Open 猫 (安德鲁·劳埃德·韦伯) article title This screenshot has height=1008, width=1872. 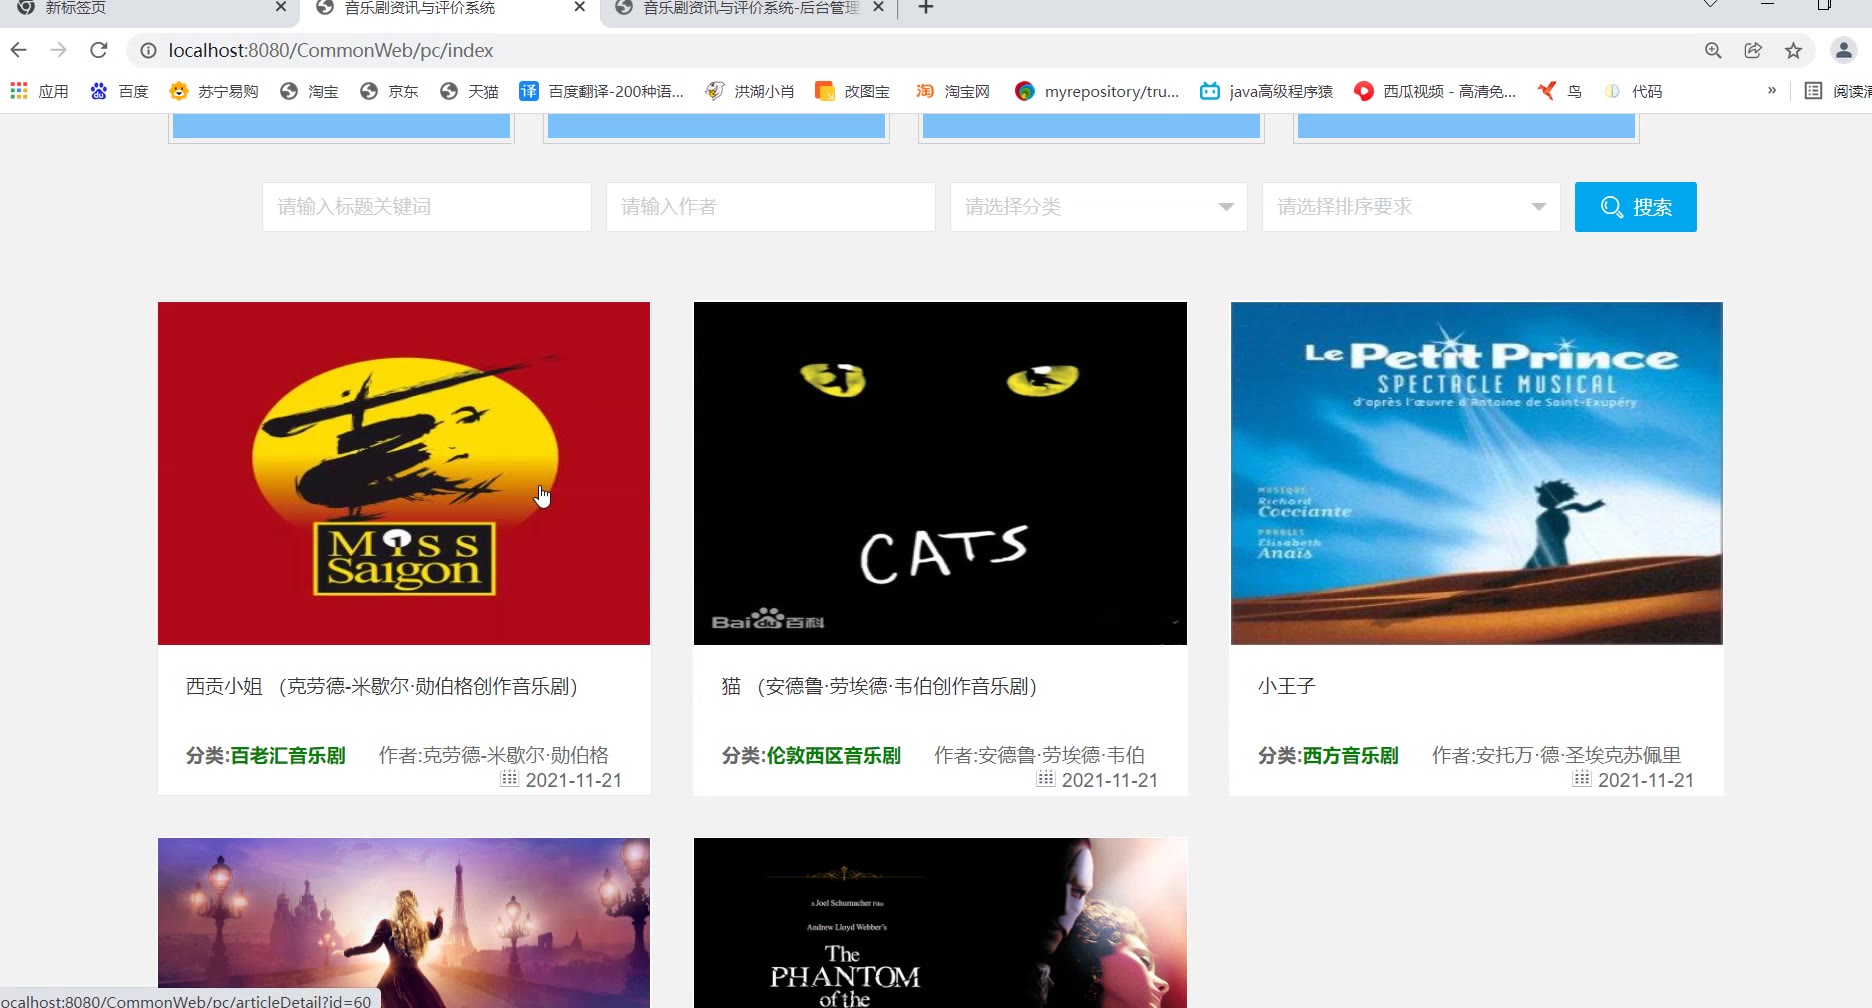[x=881, y=686]
